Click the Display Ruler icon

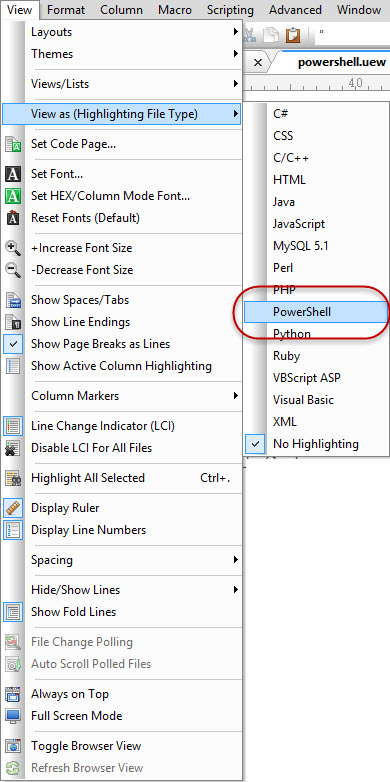click(12, 508)
